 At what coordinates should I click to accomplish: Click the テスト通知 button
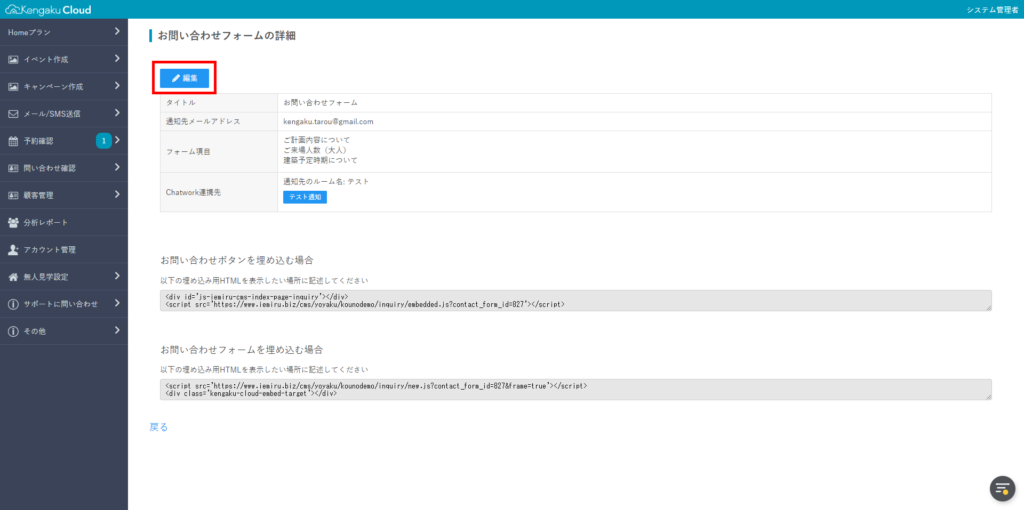(305, 197)
